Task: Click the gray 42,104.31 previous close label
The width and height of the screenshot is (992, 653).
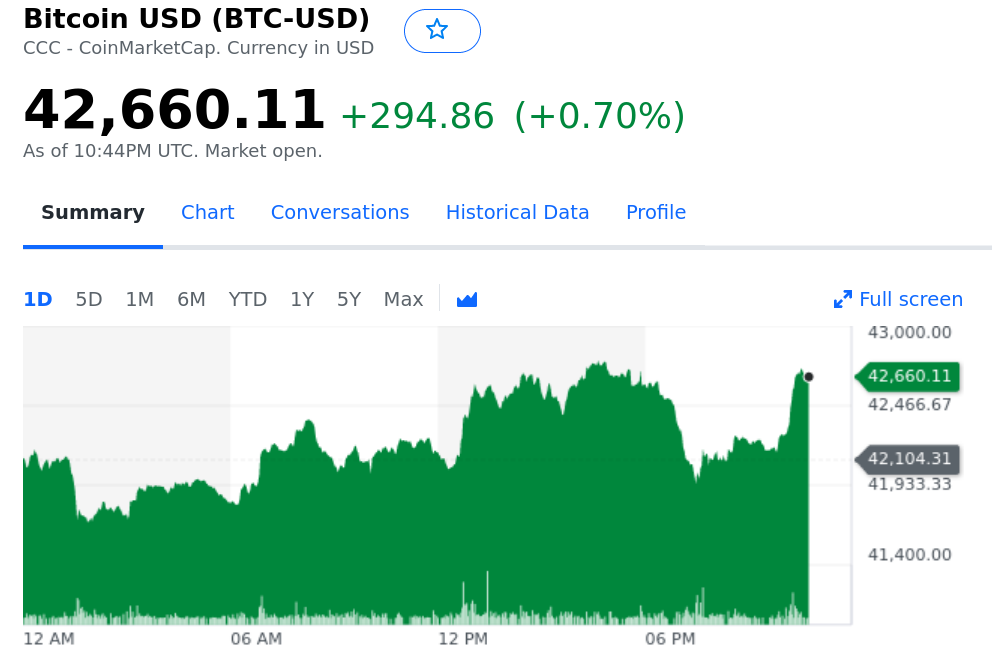Action: pyautogui.click(x=909, y=459)
